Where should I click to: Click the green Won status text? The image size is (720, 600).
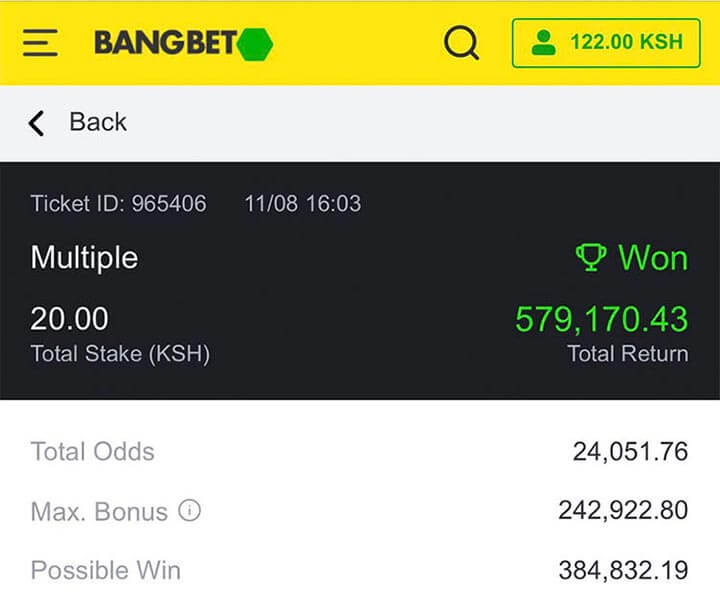tap(653, 258)
